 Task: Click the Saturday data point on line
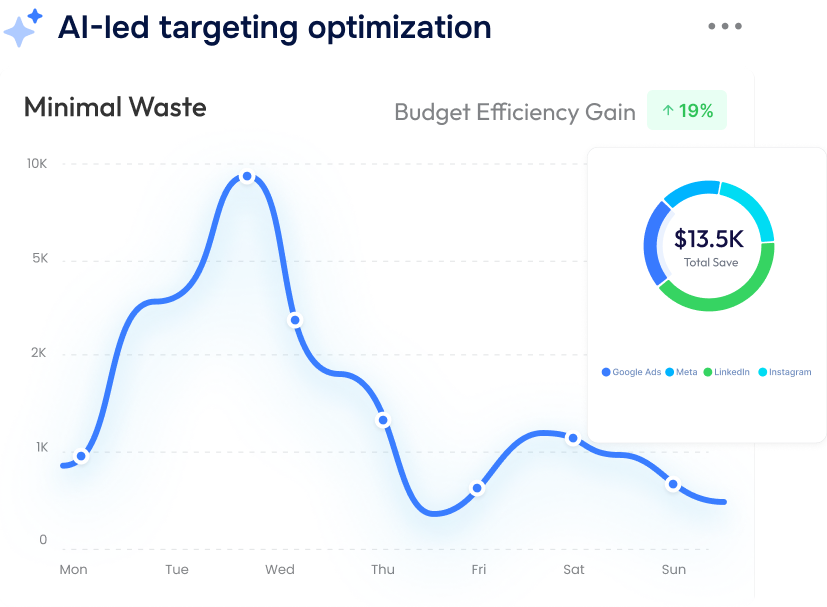pos(573,438)
